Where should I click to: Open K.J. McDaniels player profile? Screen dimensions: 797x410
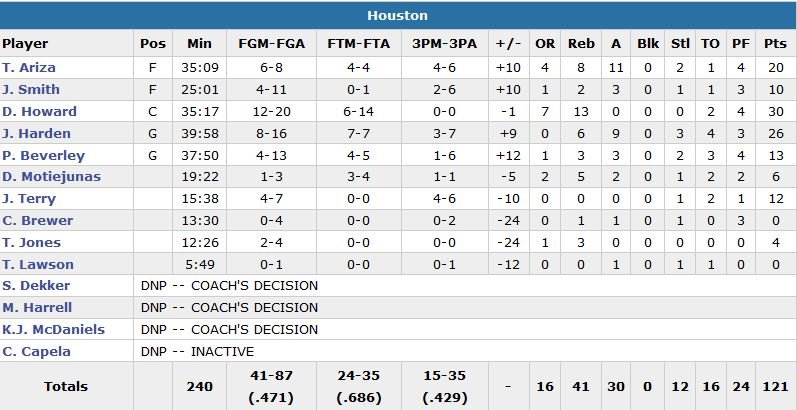[x=53, y=330]
